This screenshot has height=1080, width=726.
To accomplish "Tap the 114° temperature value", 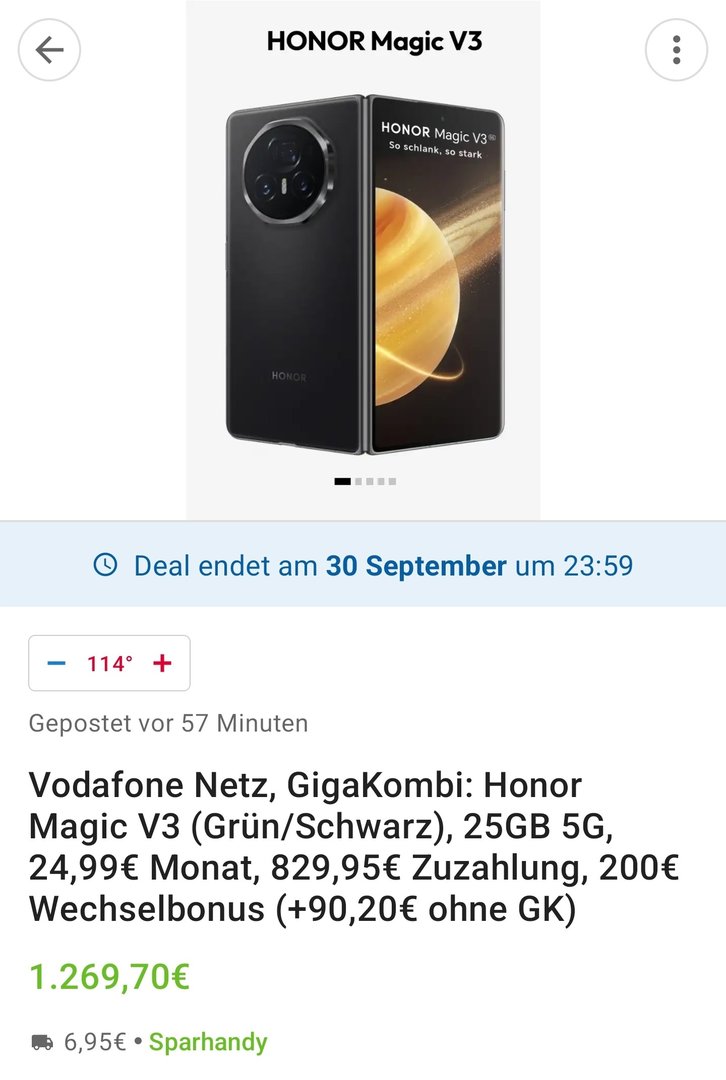I will 109,663.
